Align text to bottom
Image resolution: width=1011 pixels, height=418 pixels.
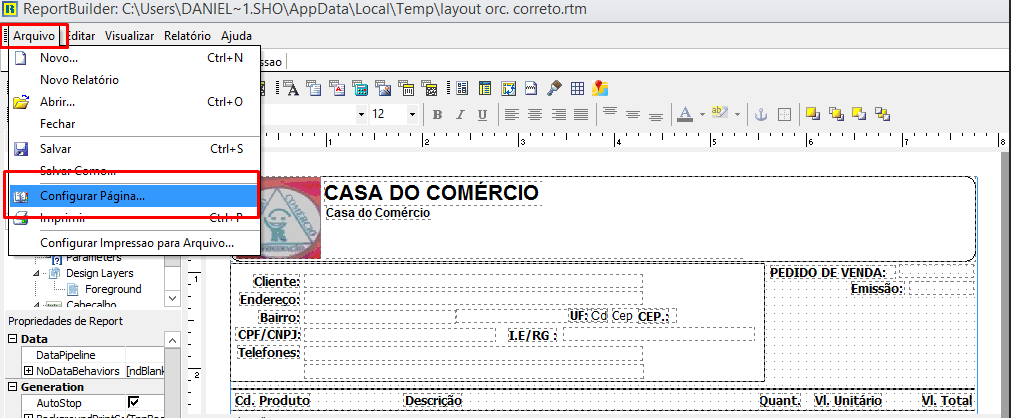(x=656, y=117)
